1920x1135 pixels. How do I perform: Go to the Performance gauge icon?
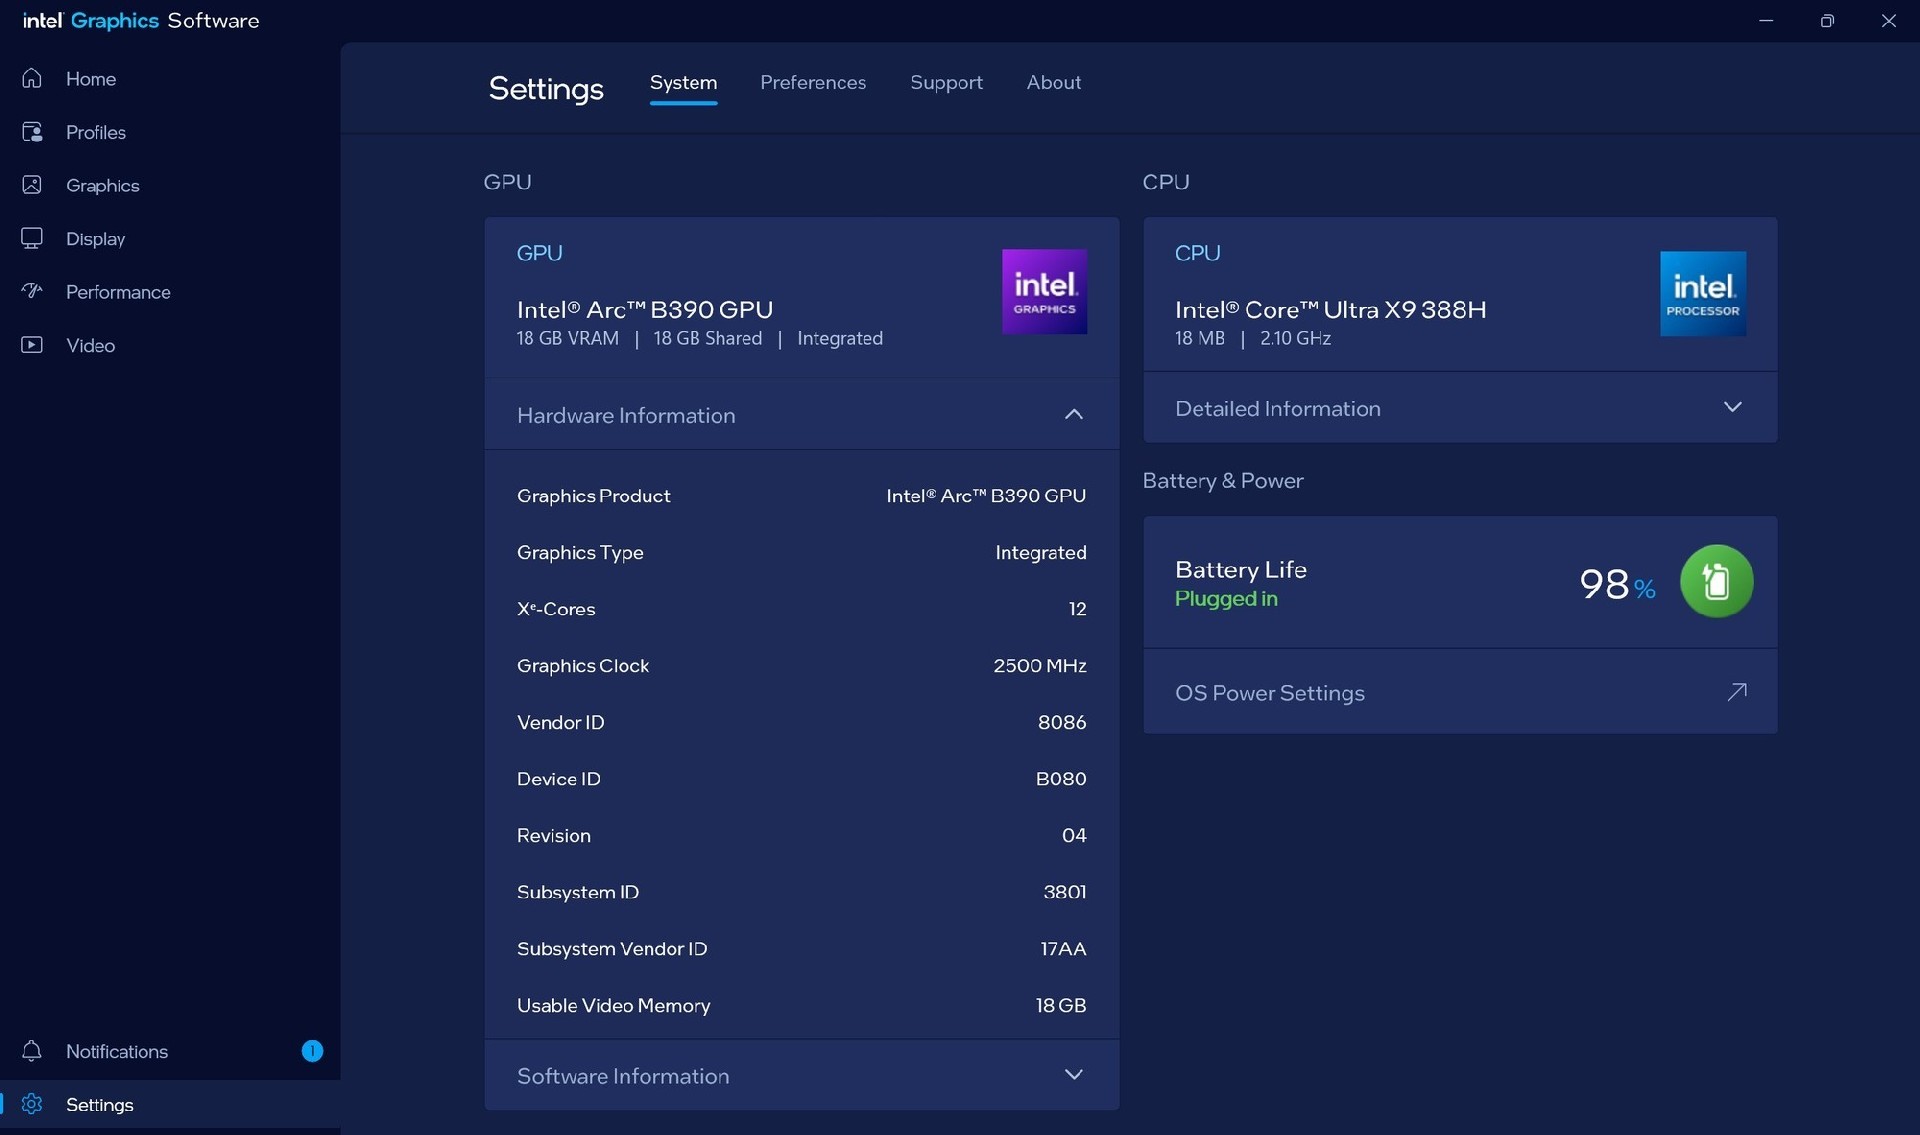(x=32, y=291)
